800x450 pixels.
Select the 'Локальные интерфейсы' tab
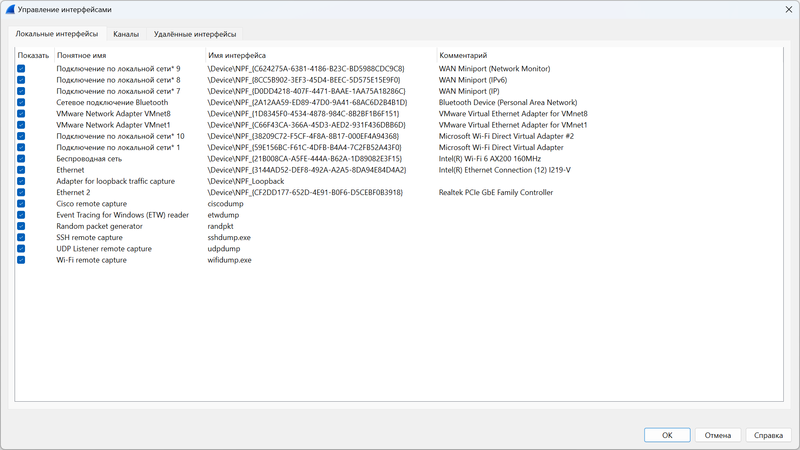point(57,34)
